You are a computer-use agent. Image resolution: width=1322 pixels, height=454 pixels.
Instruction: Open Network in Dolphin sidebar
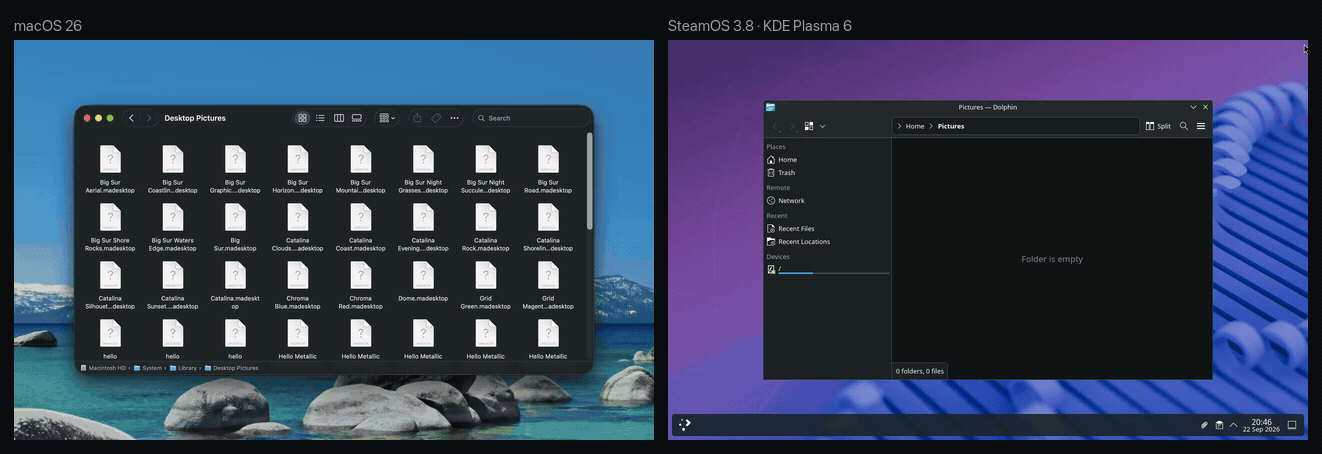coord(827,201)
